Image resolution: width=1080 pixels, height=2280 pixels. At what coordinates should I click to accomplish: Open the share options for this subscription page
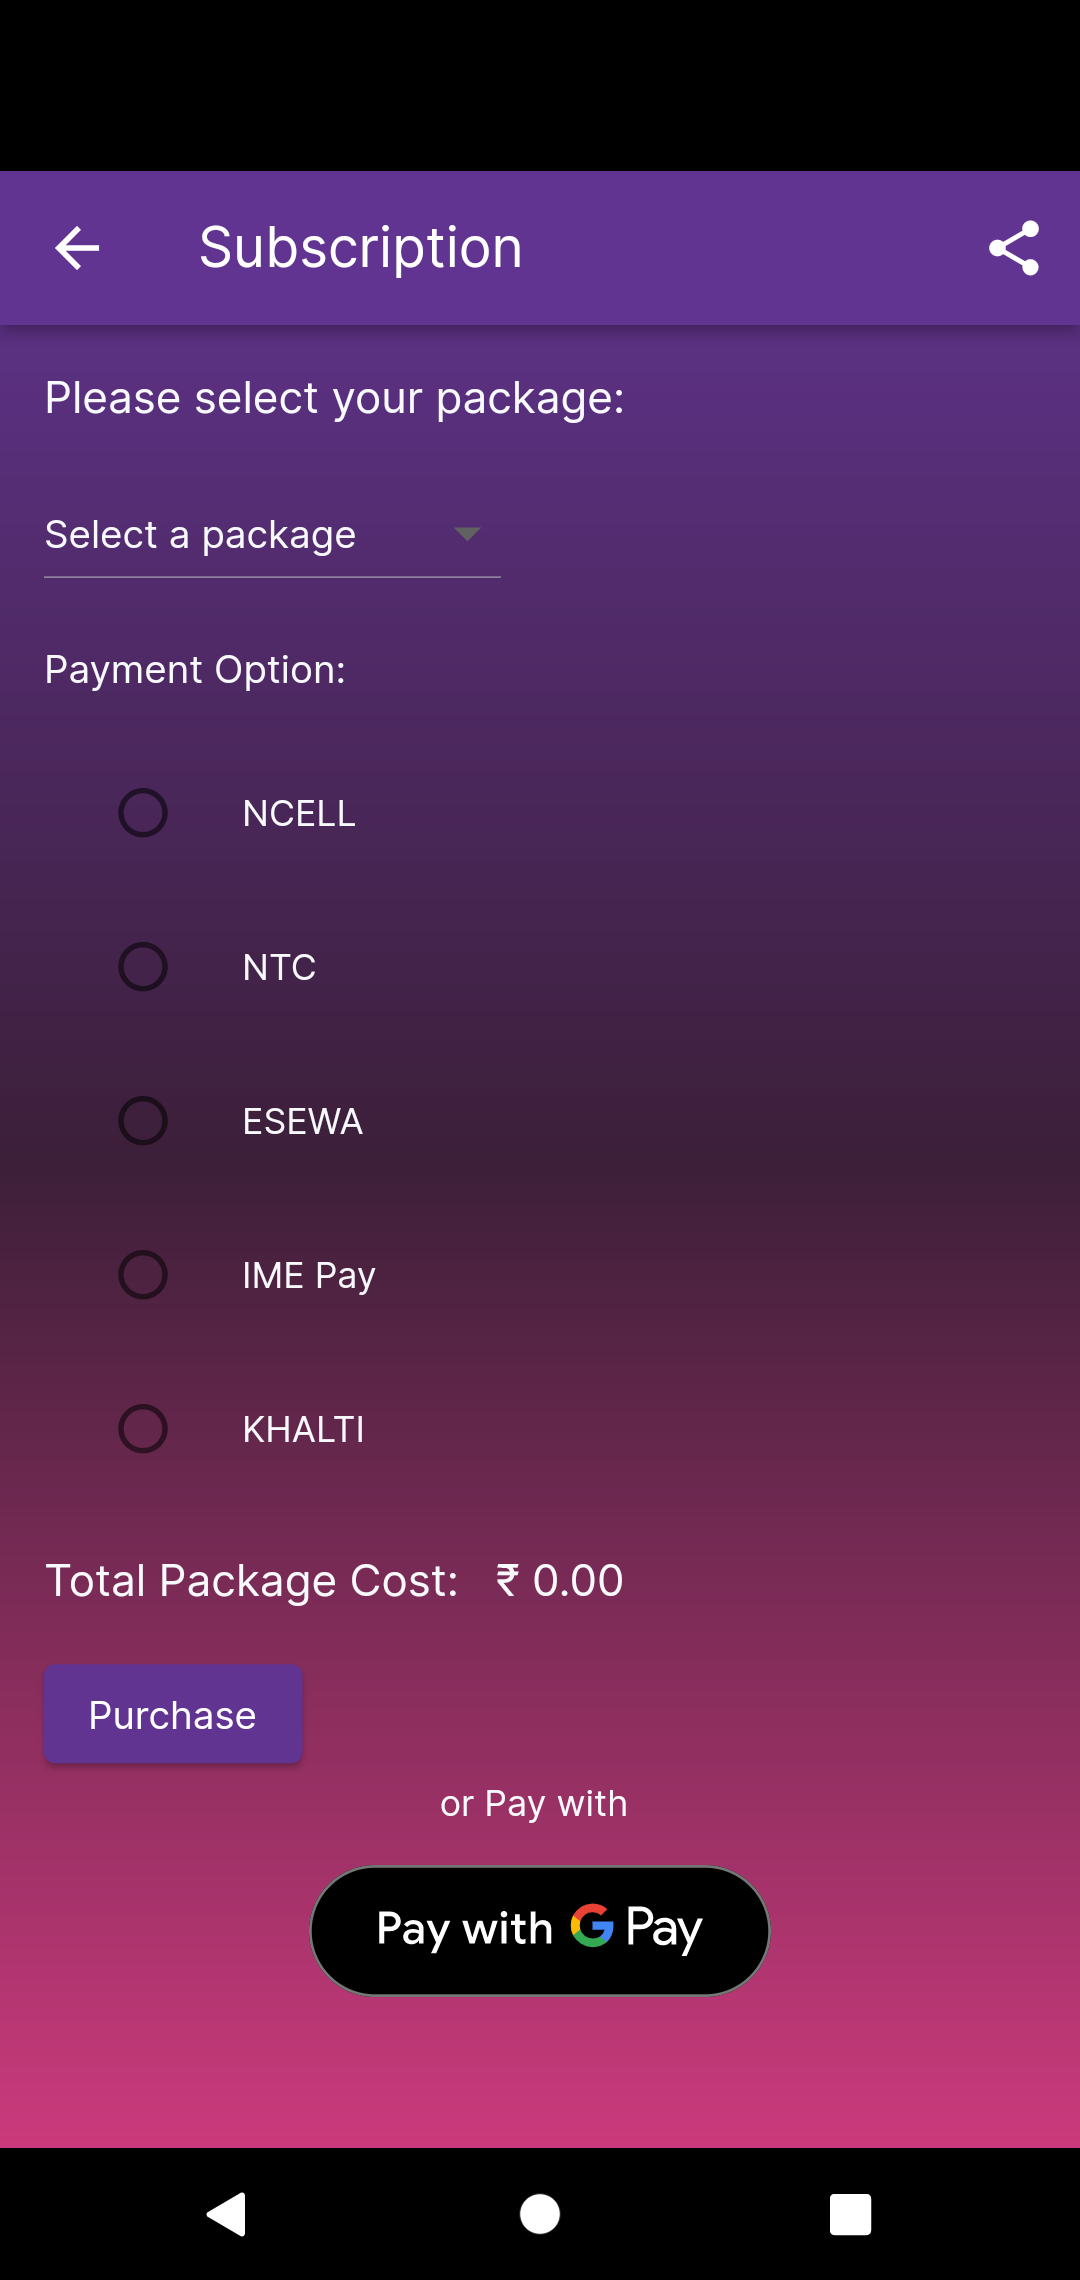tap(1014, 248)
